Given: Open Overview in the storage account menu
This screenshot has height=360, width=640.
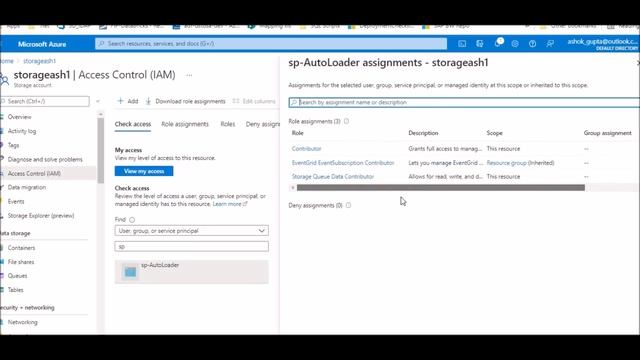Looking at the screenshot, I should click(x=19, y=117).
